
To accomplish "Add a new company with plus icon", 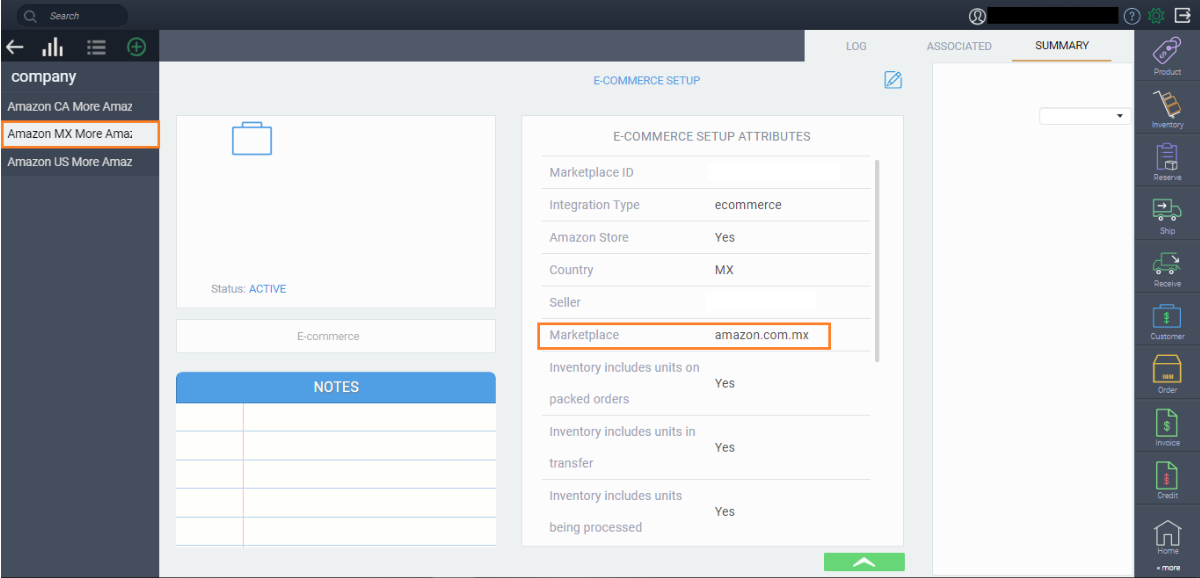I will point(136,47).
